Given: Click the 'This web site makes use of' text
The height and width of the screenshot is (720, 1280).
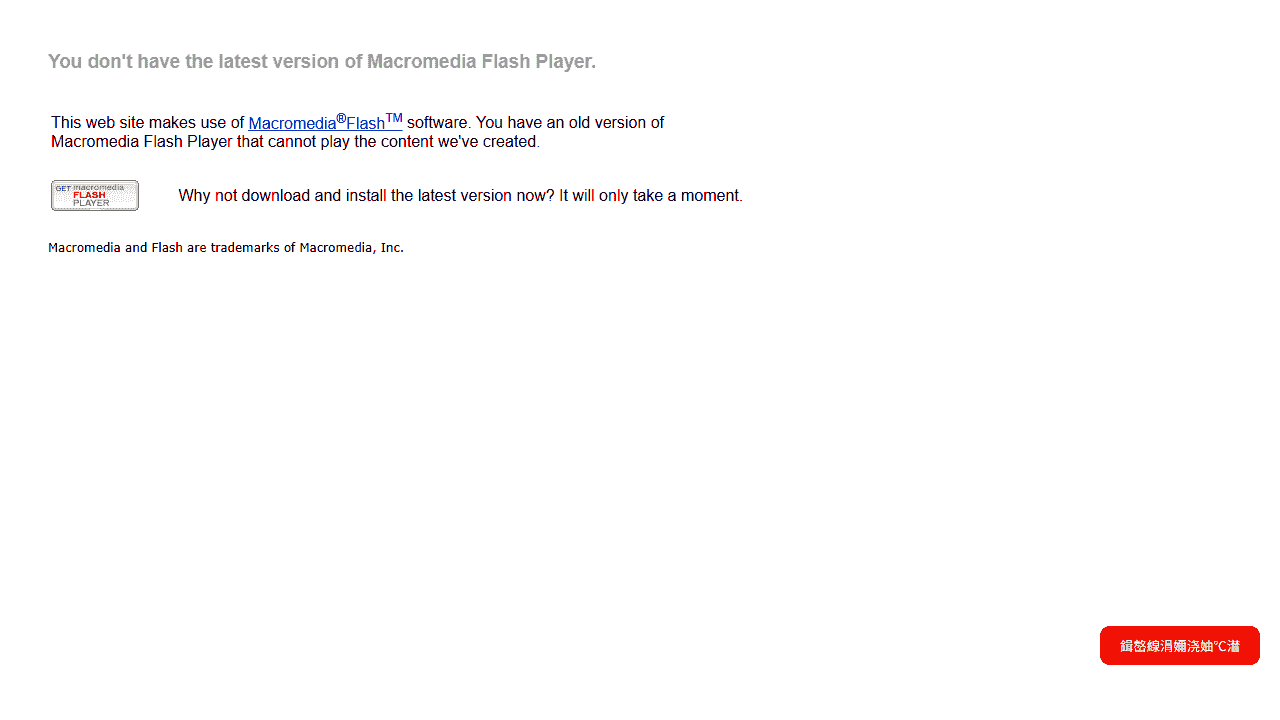Looking at the screenshot, I should click(x=148, y=123).
